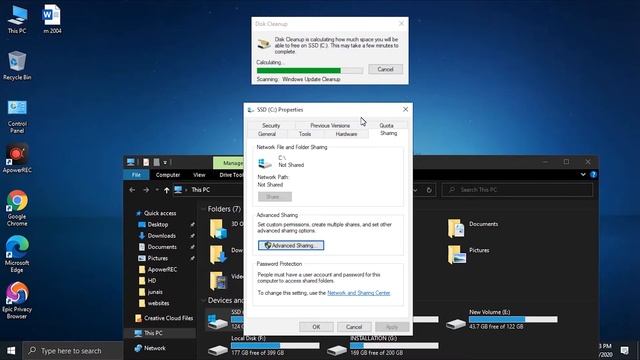
Task: Click This PC in the address bar
Action: (x=200, y=190)
